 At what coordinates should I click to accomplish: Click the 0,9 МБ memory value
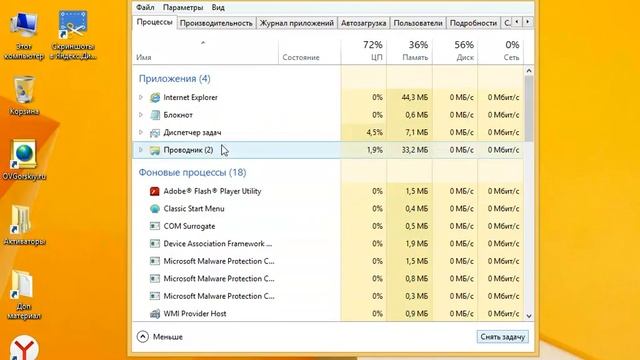[417, 314]
